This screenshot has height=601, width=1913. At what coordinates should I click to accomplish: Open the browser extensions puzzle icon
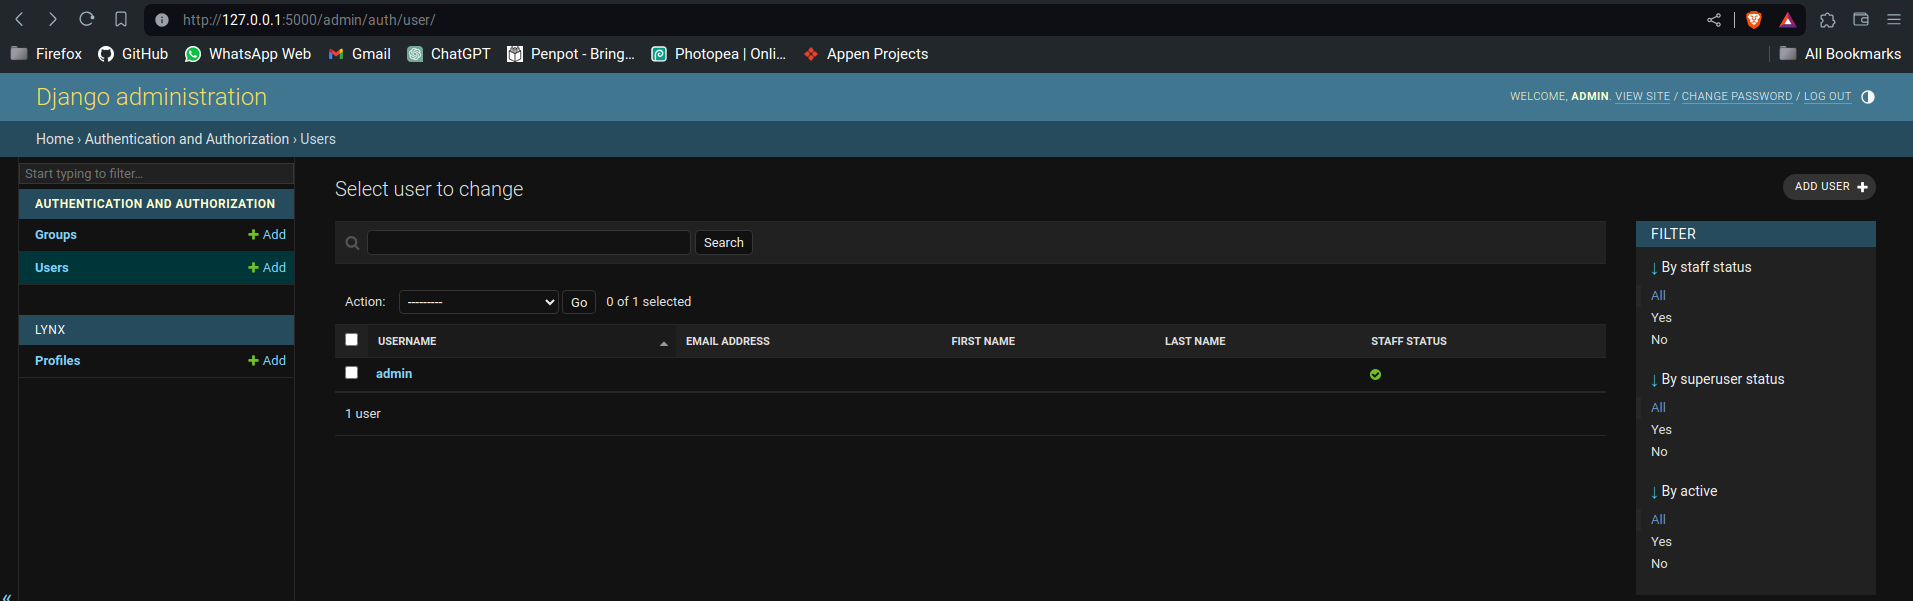(1827, 20)
